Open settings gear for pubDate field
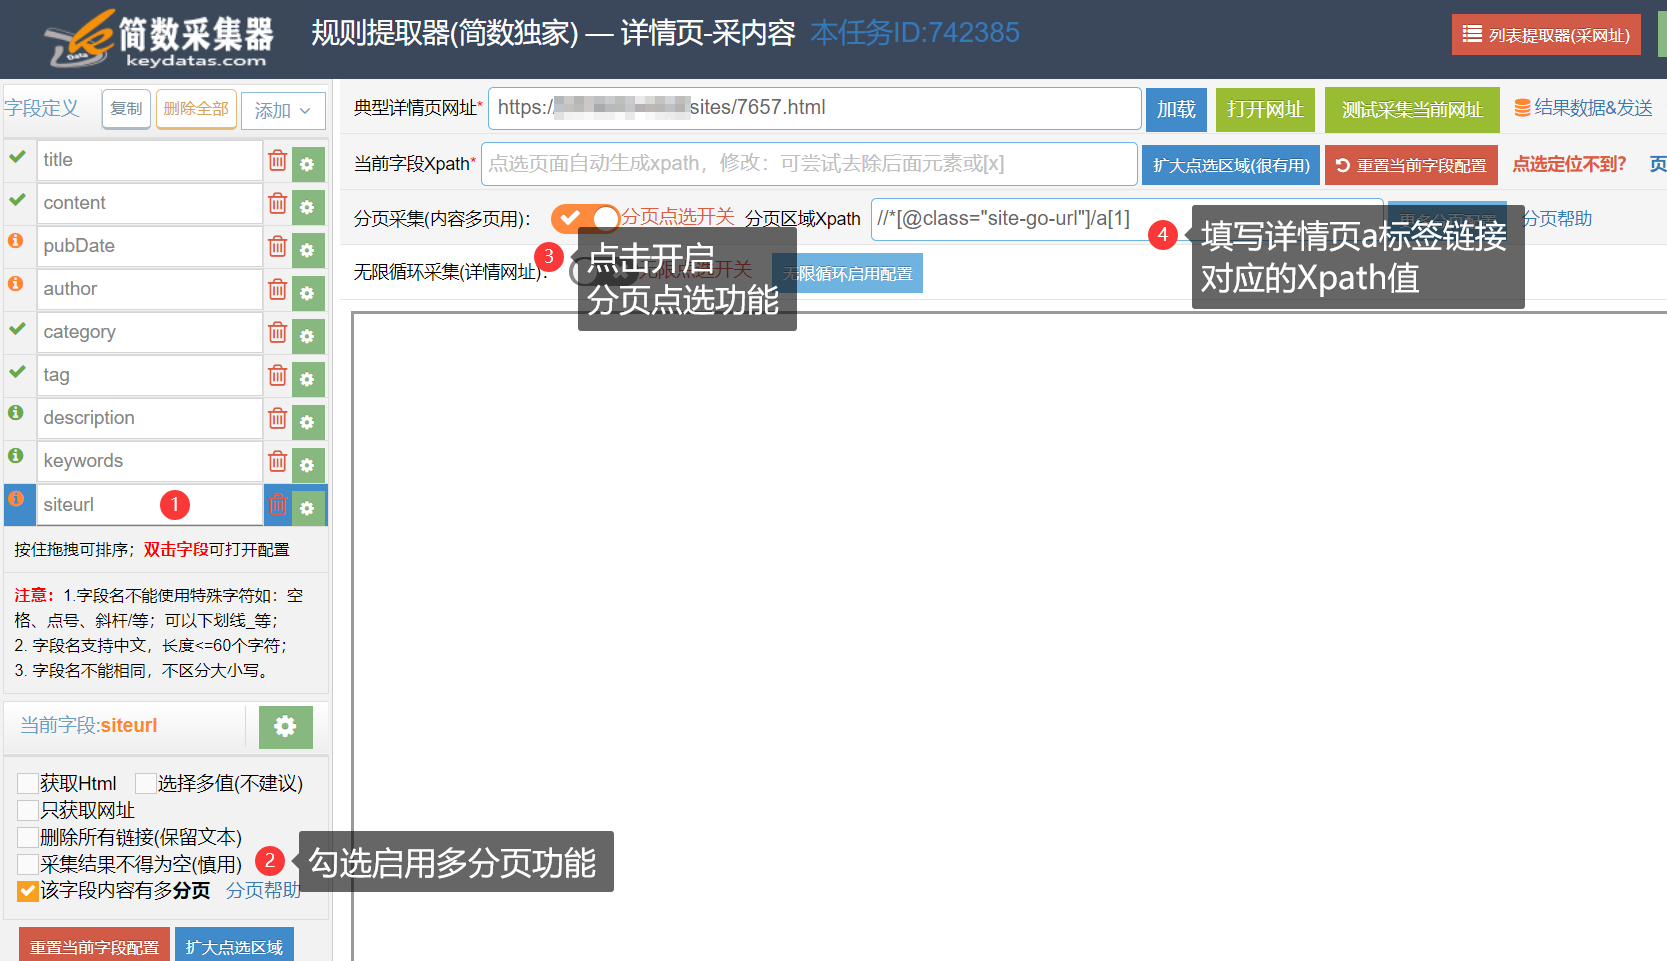The width and height of the screenshot is (1667, 961). point(308,250)
